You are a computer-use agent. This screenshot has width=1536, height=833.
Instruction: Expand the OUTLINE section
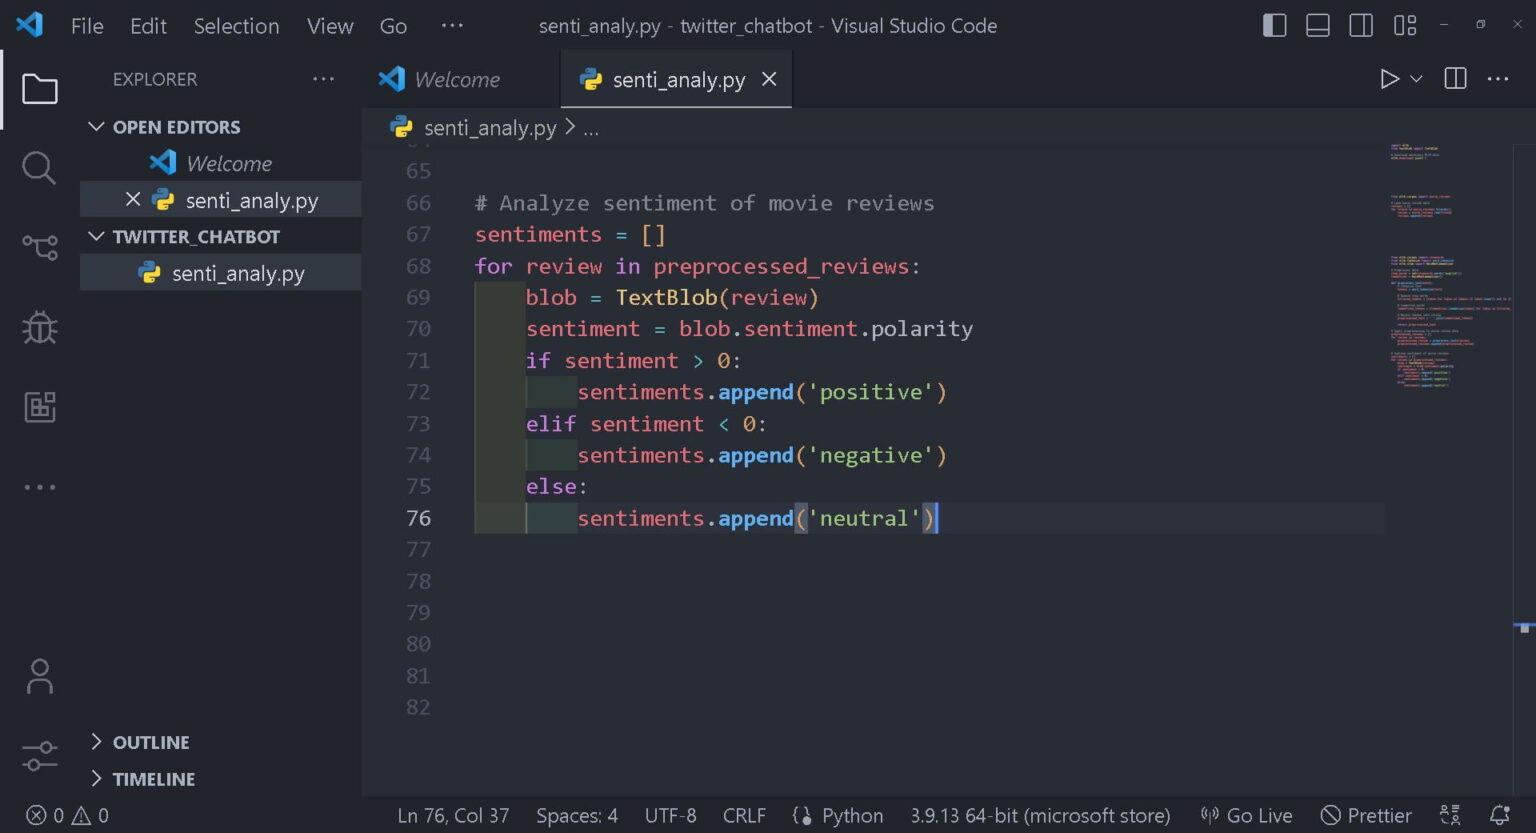(150, 742)
